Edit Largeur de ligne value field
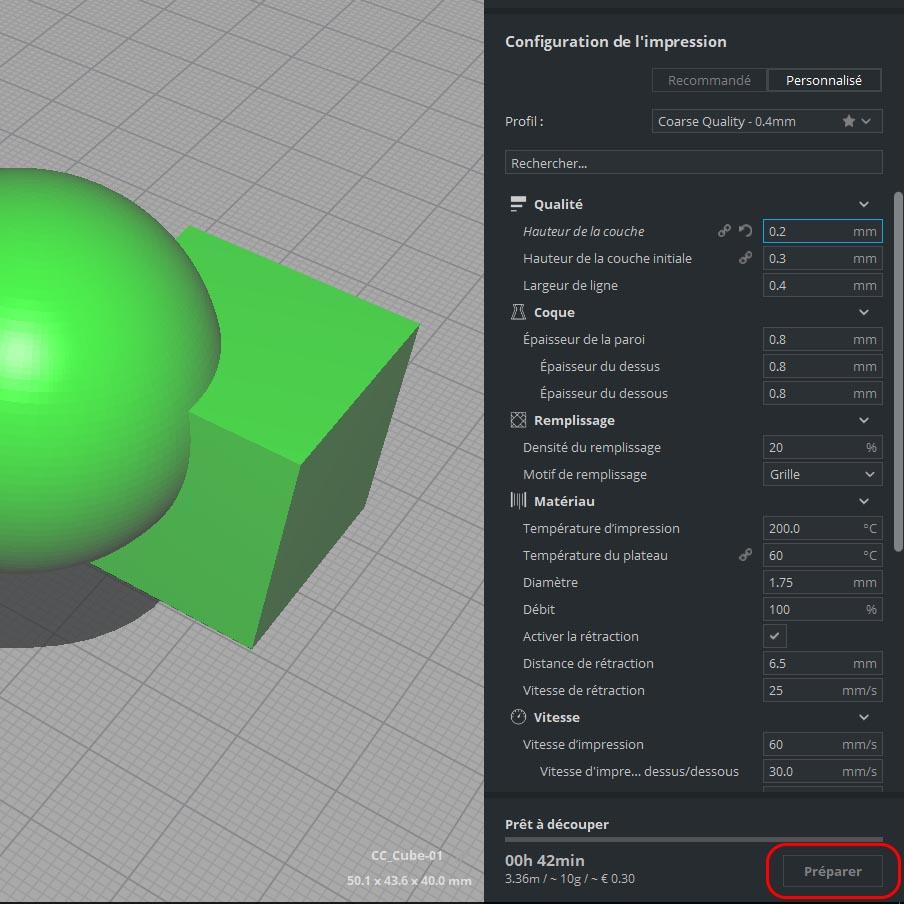Image resolution: width=904 pixels, height=904 pixels. (822, 285)
